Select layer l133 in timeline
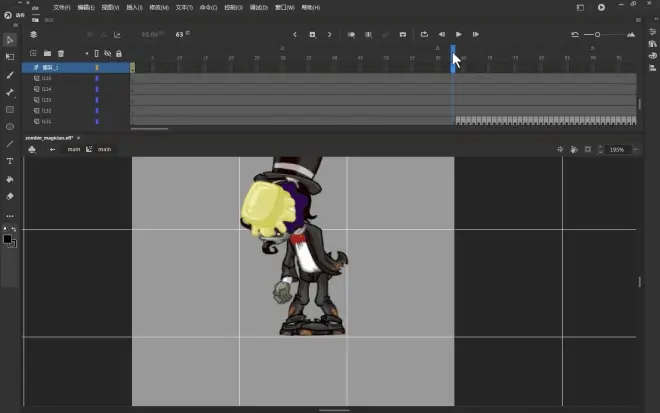The width and height of the screenshot is (660, 413). 76,100
